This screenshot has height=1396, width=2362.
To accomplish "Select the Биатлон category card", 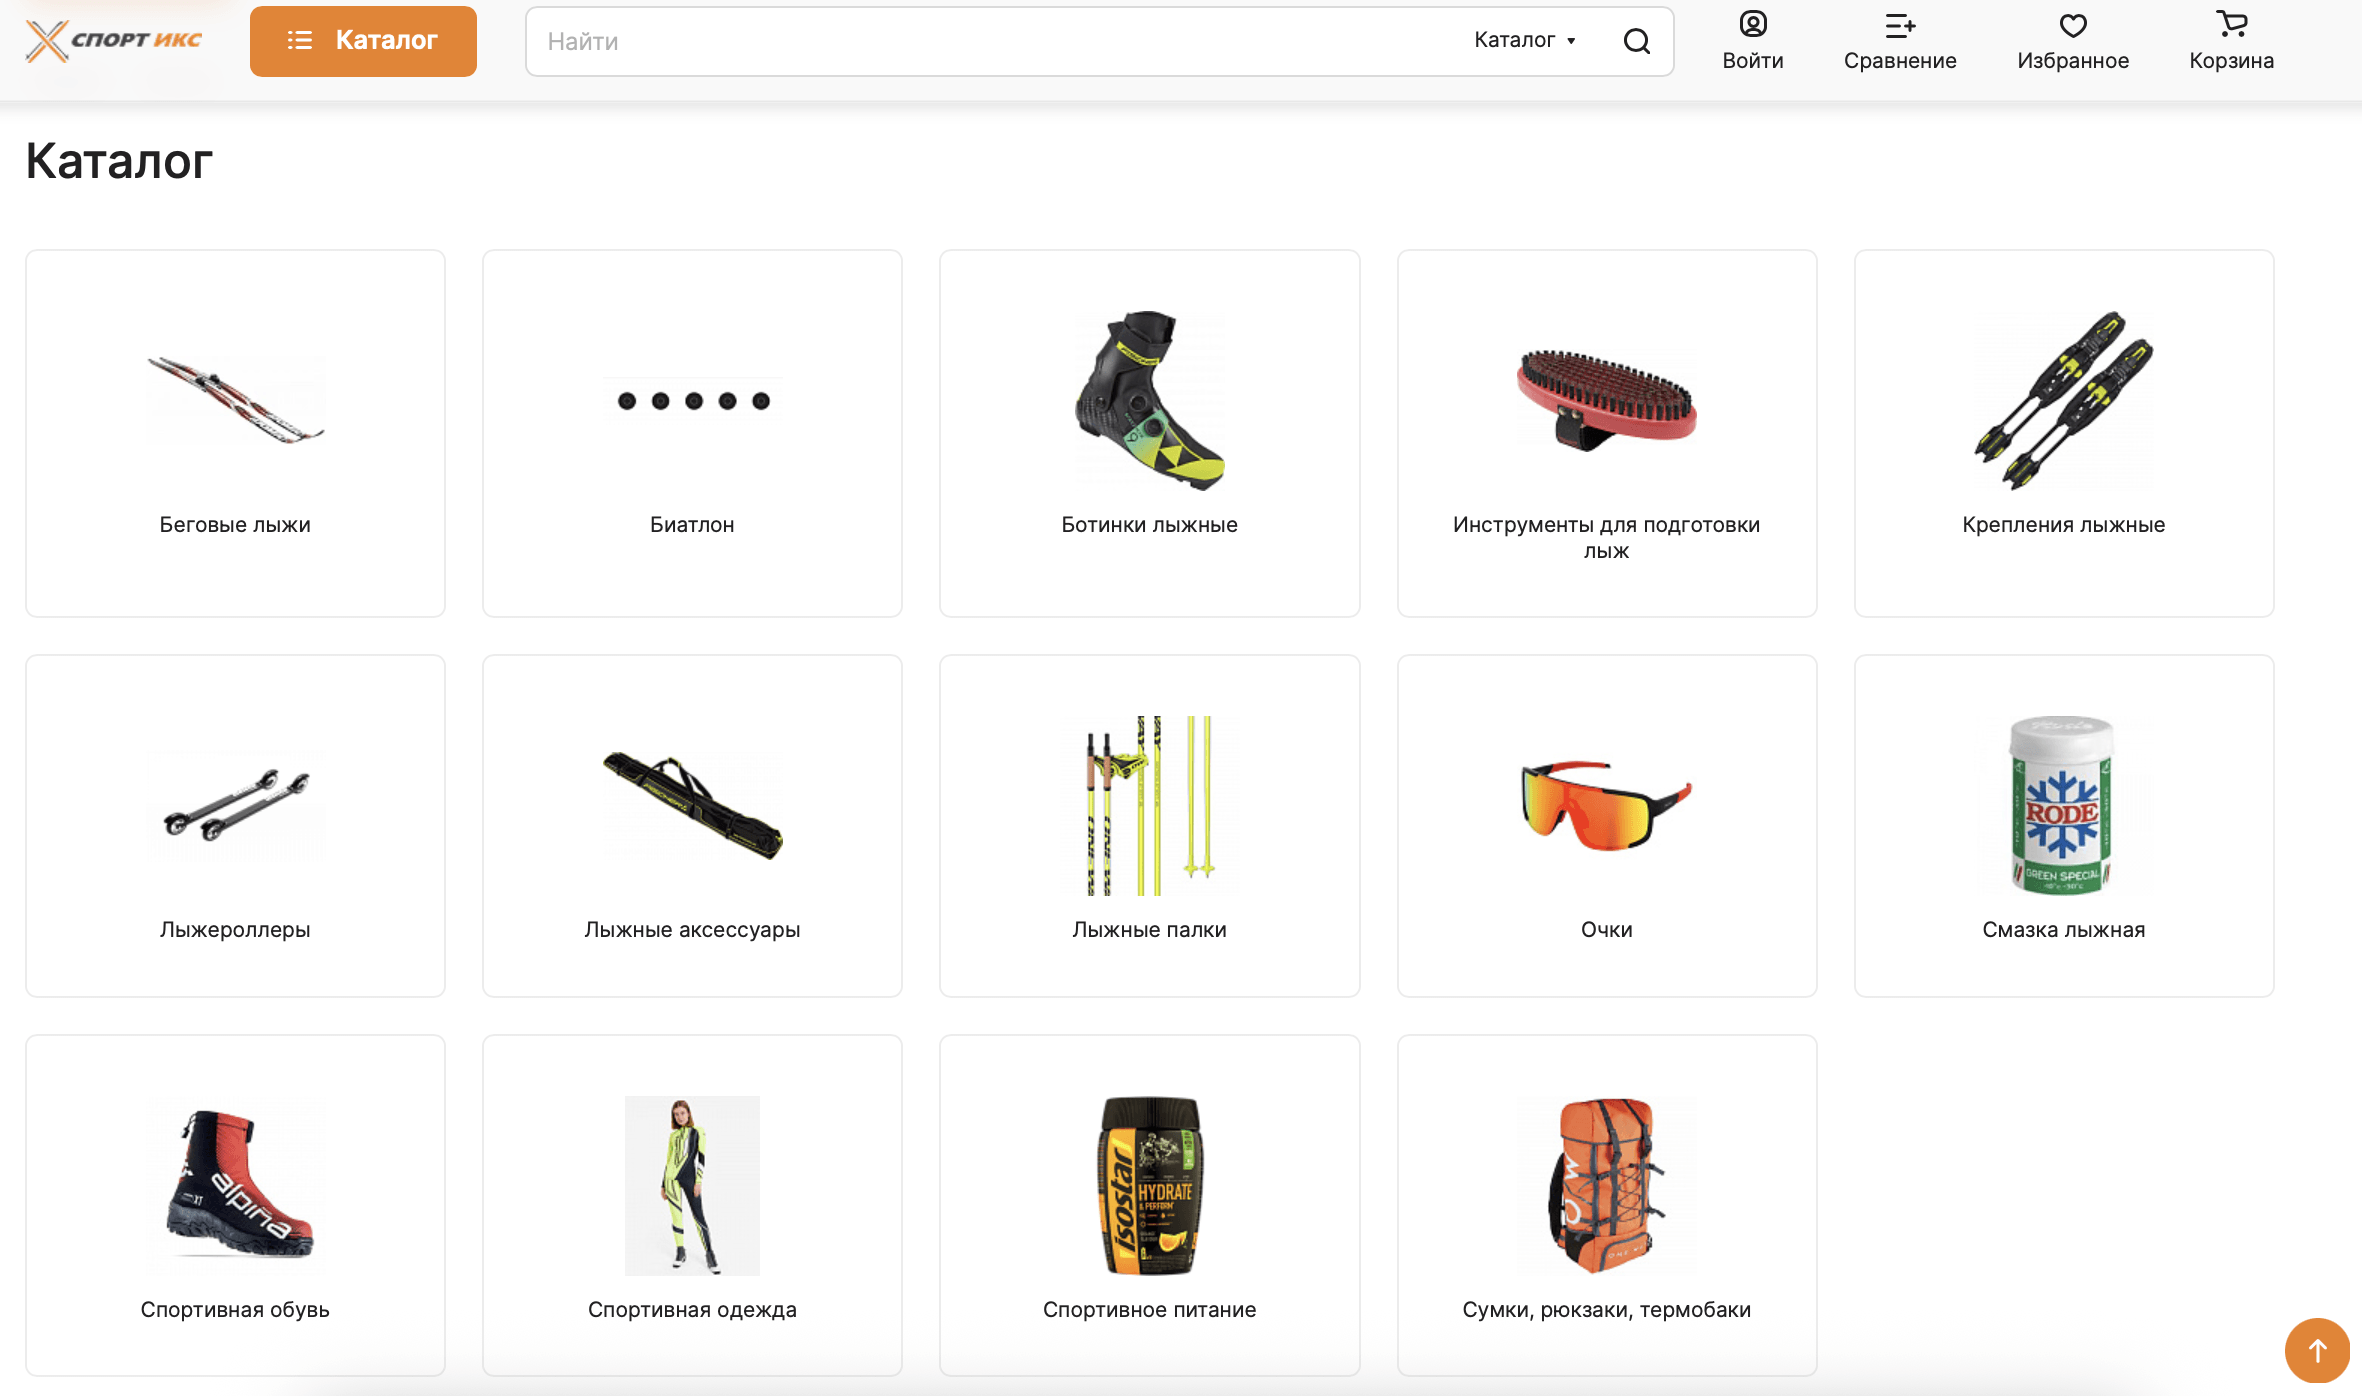I will (692, 433).
